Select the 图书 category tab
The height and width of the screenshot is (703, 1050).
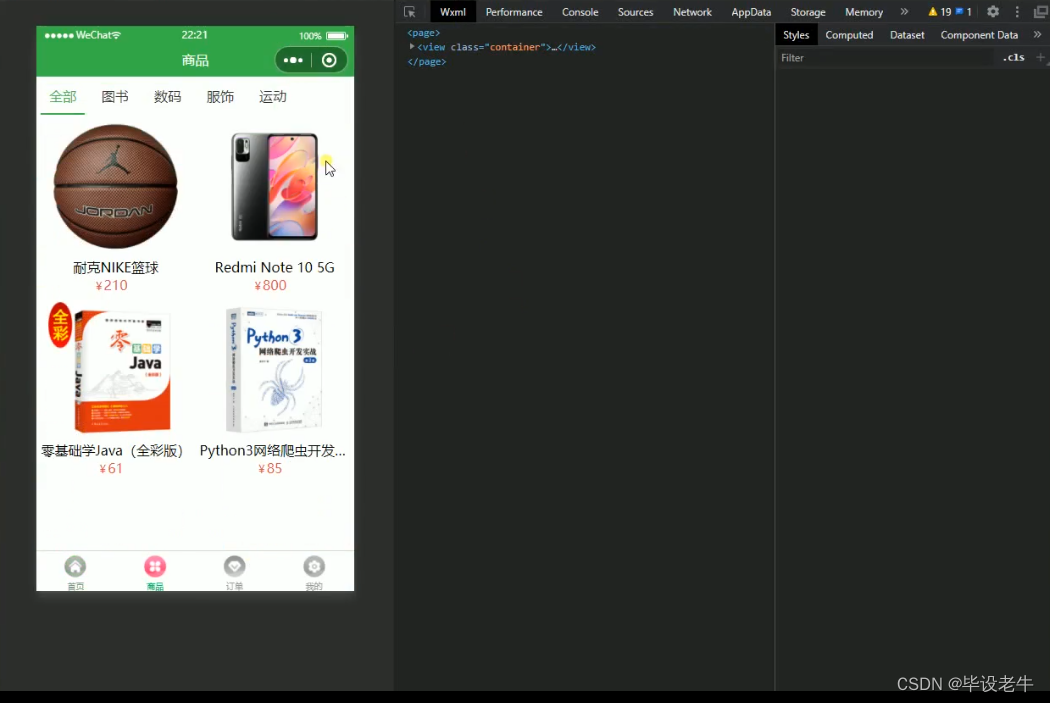115,97
